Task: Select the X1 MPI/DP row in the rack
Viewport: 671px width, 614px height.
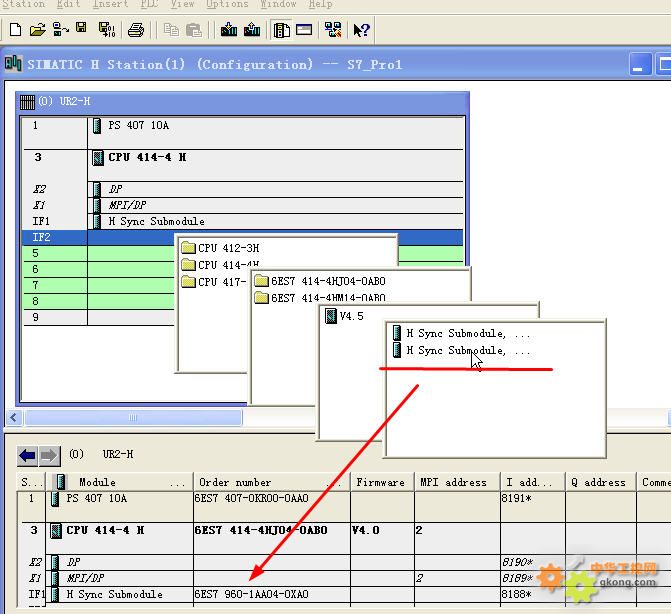Action: (244, 205)
